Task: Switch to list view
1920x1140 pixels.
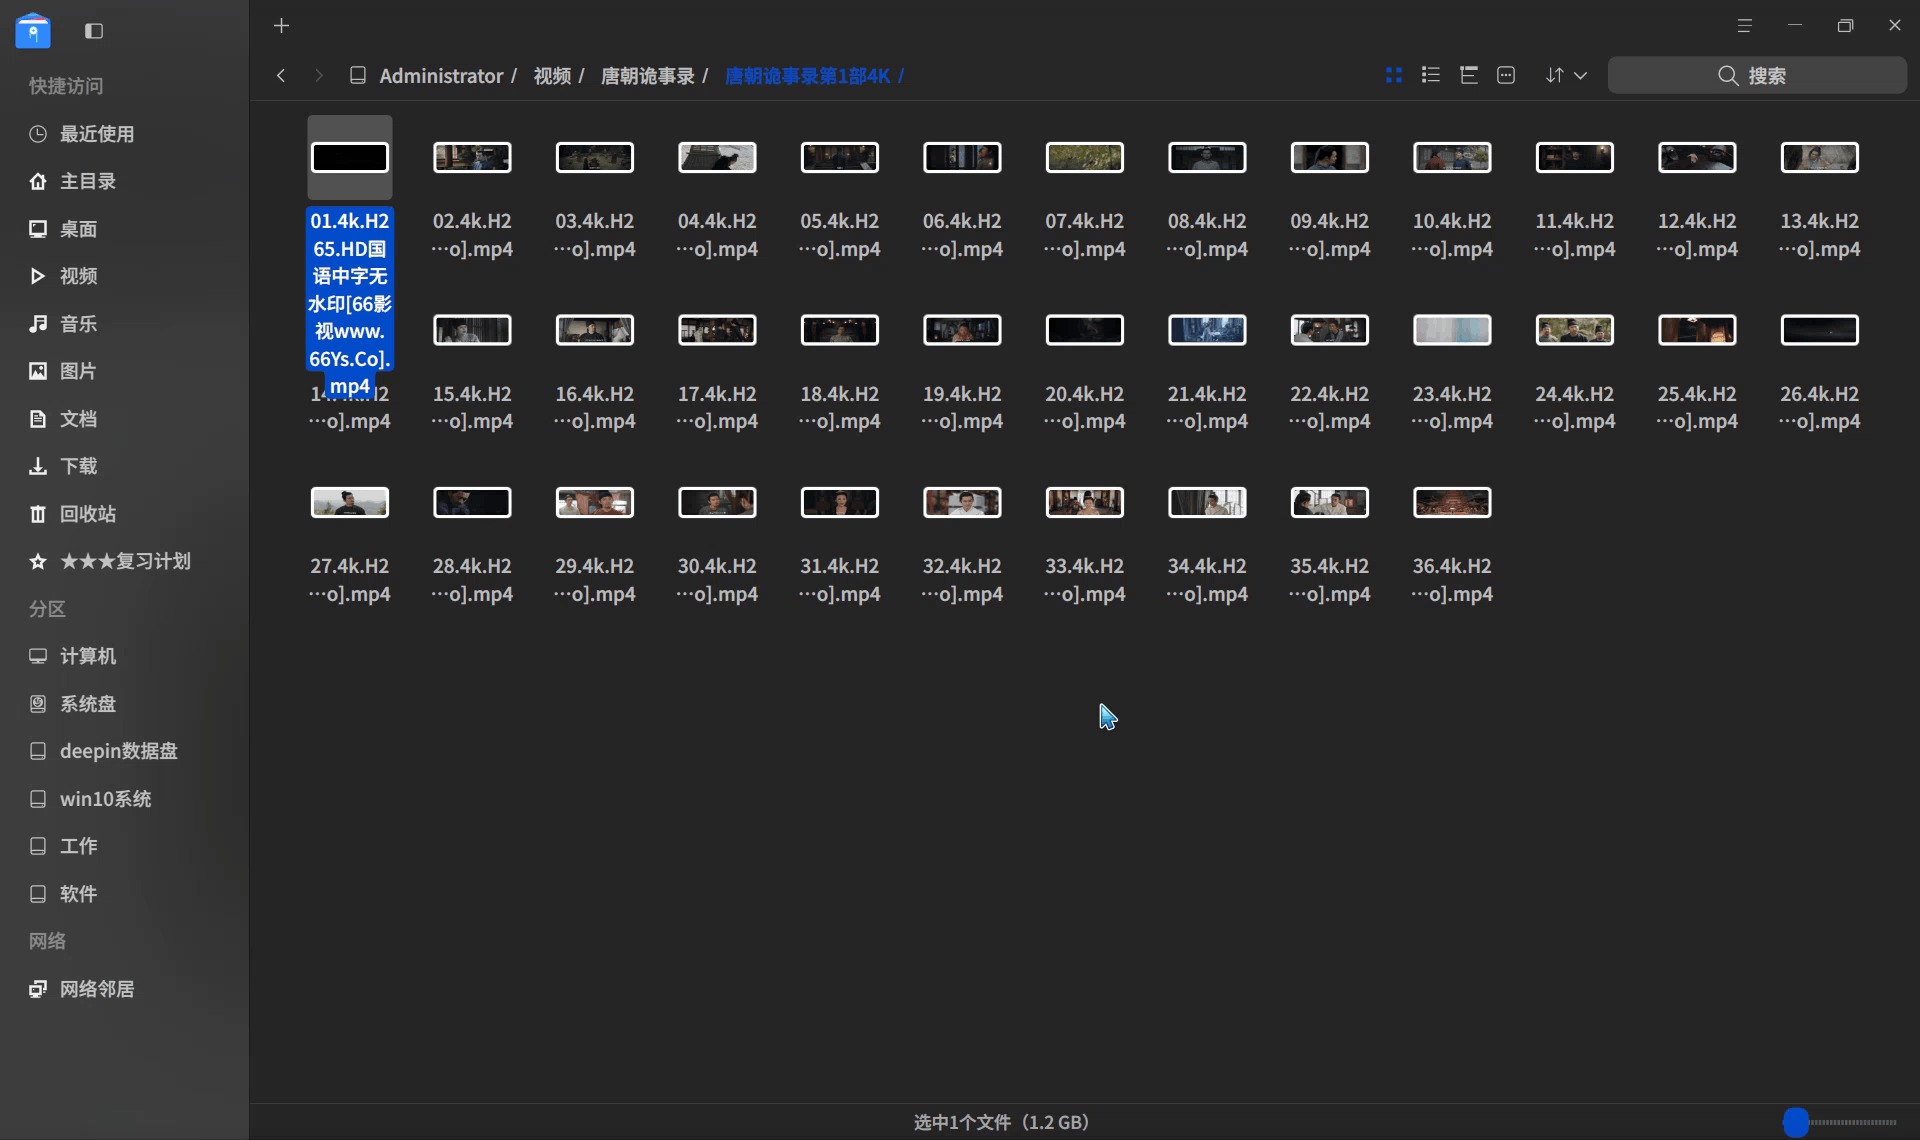Action: pyautogui.click(x=1431, y=75)
